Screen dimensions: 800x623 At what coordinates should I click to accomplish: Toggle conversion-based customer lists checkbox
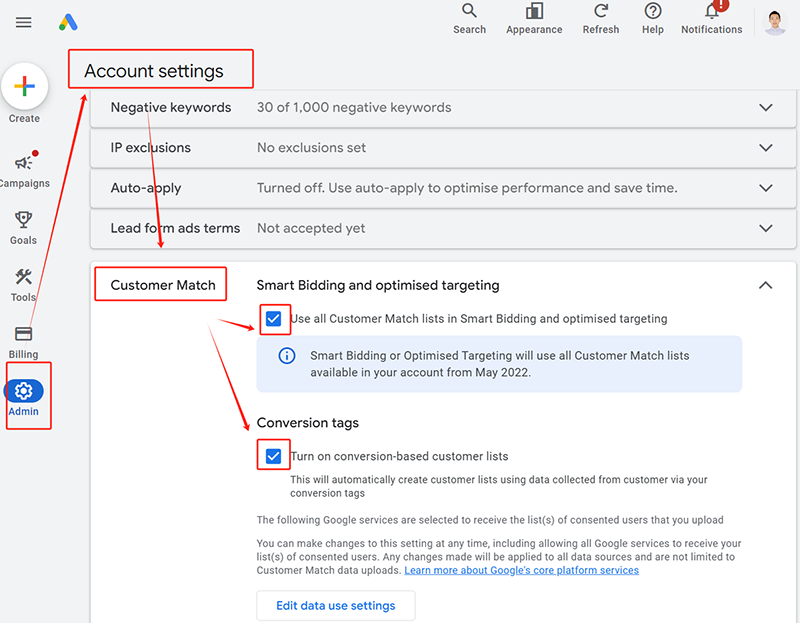[x=273, y=456]
